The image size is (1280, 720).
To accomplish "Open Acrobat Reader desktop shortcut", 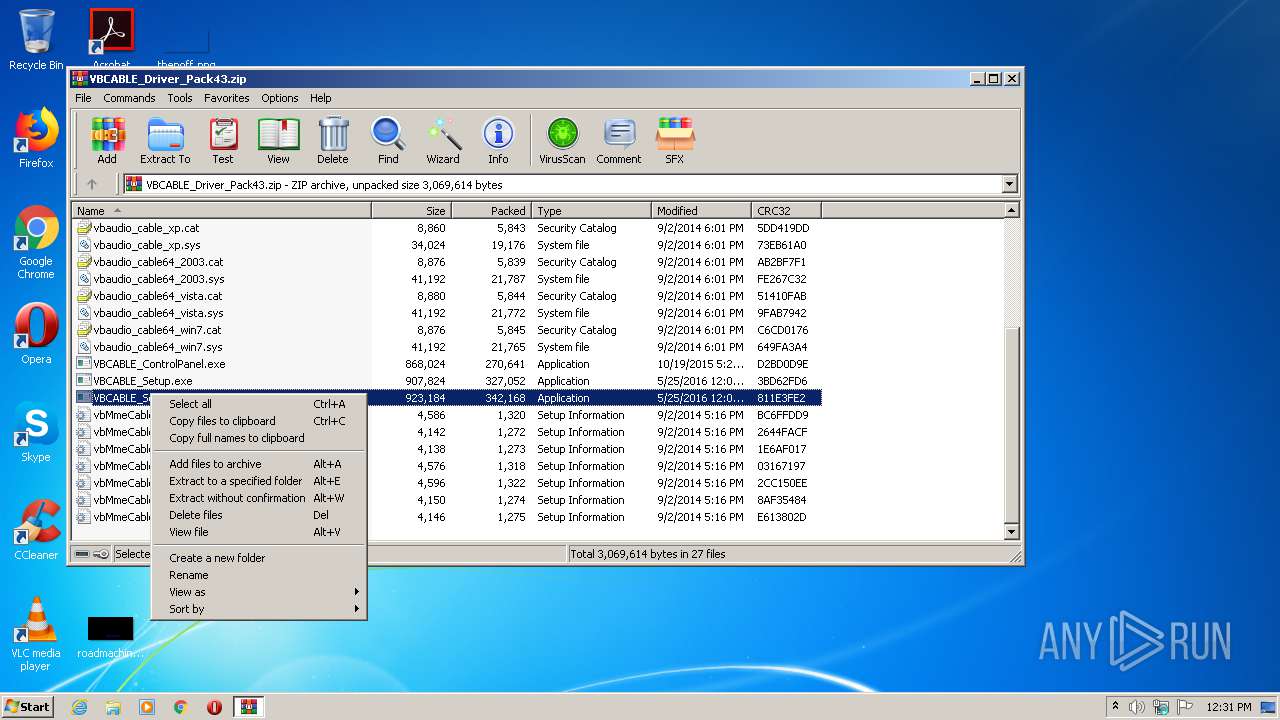I will [x=111, y=40].
